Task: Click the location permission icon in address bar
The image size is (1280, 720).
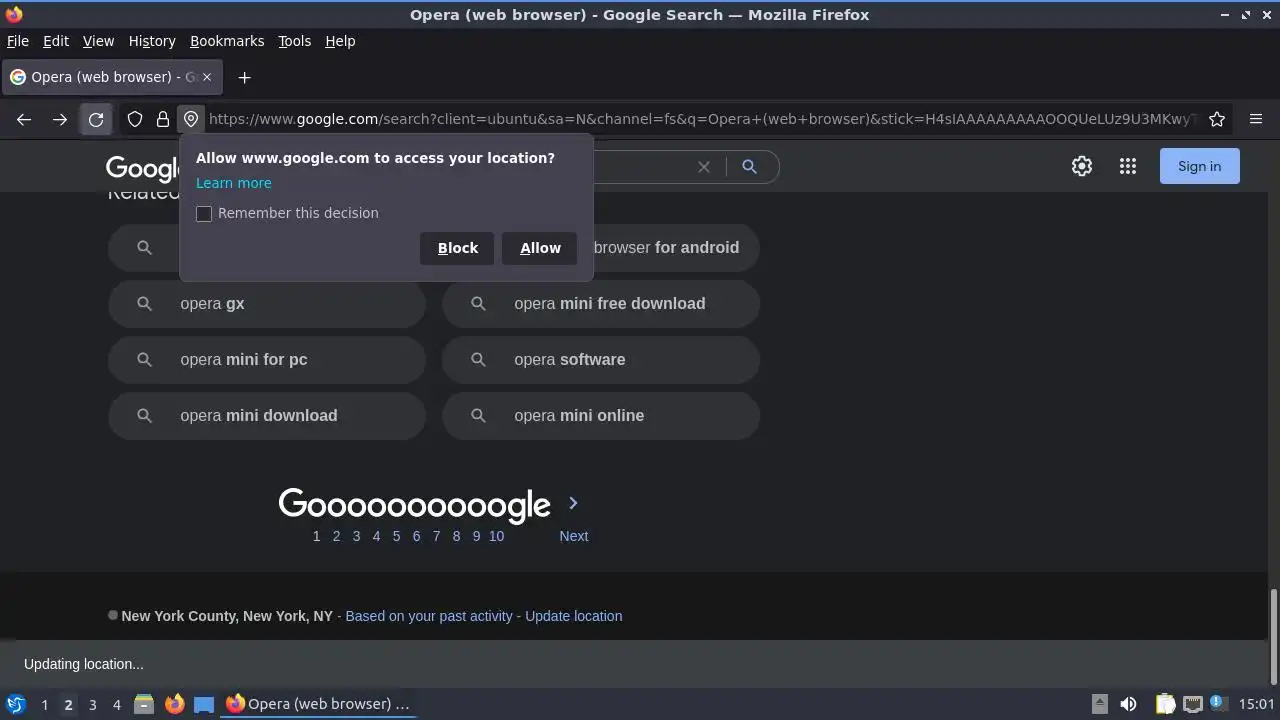Action: click(x=191, y=119)
